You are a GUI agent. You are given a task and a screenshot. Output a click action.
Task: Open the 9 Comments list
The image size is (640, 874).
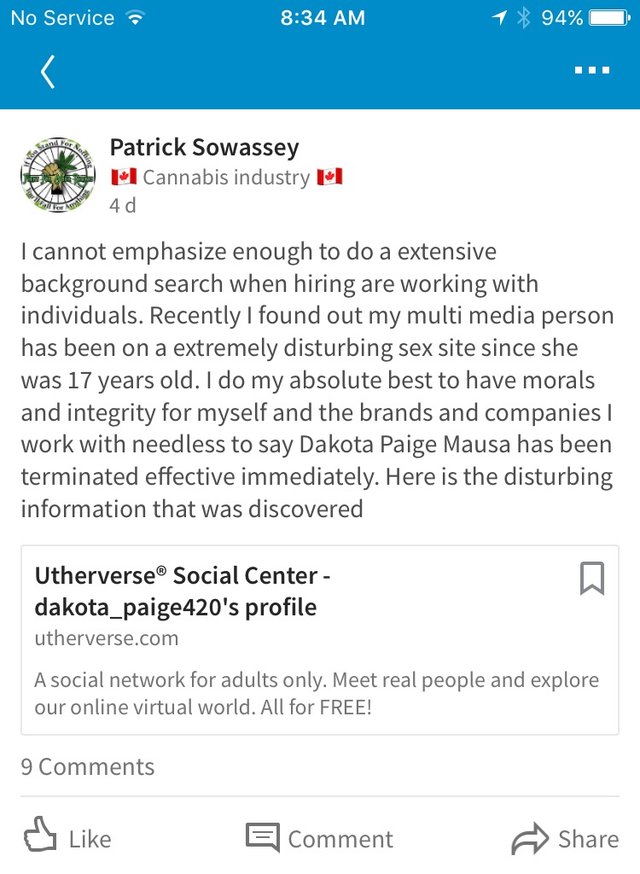click(88, 767)
